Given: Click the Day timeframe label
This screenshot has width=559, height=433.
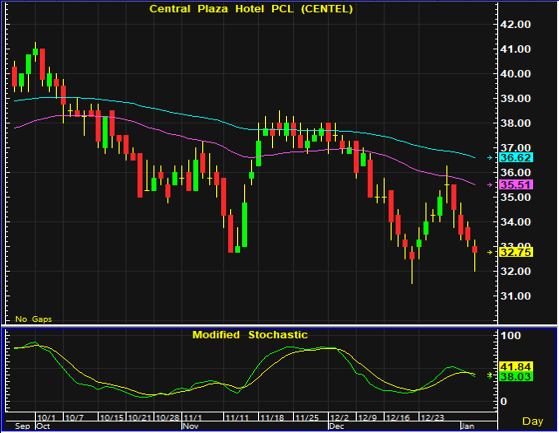Looking at the screenshot, I should 533,421.
